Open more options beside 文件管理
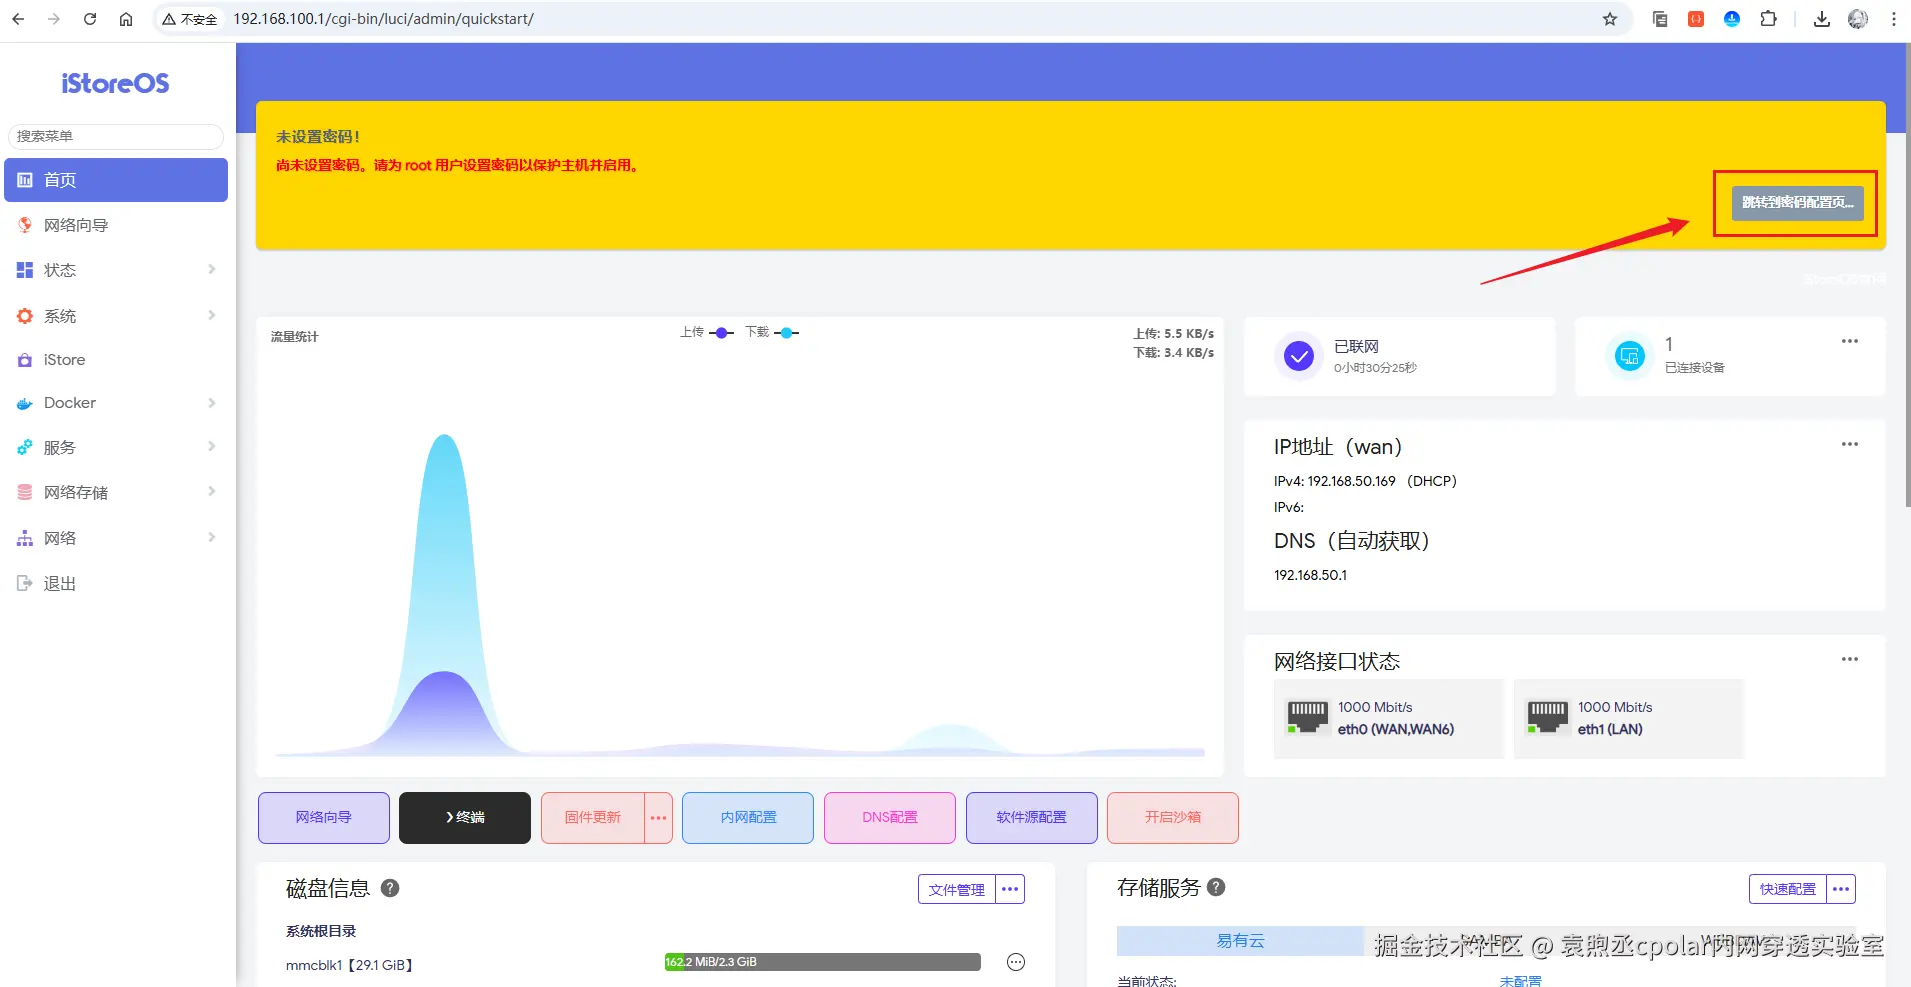Image resolution: width=1911 pixels, height=987 pixels. pyautogui.click(x=1010, y=889)
